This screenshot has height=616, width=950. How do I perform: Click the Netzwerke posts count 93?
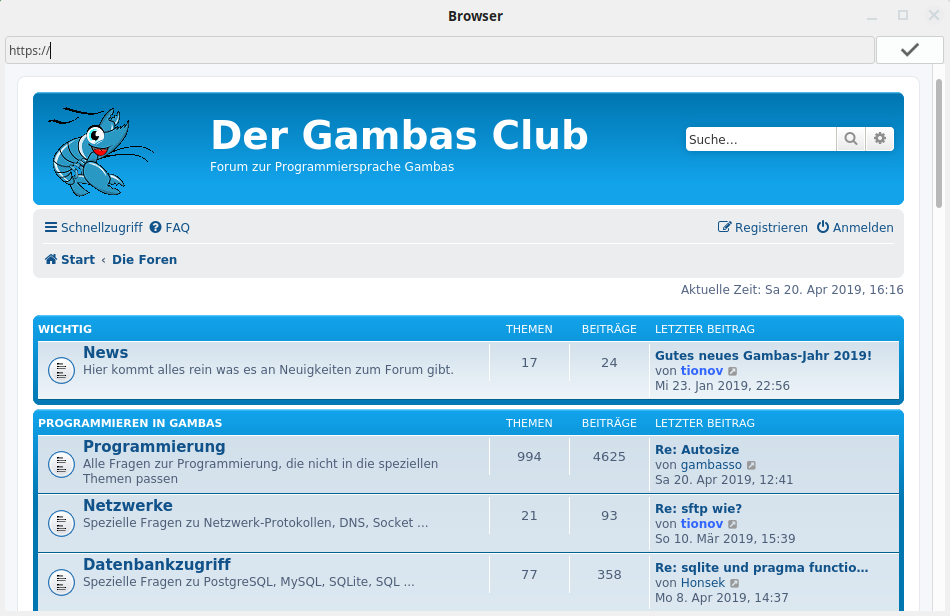pos(609,516)
